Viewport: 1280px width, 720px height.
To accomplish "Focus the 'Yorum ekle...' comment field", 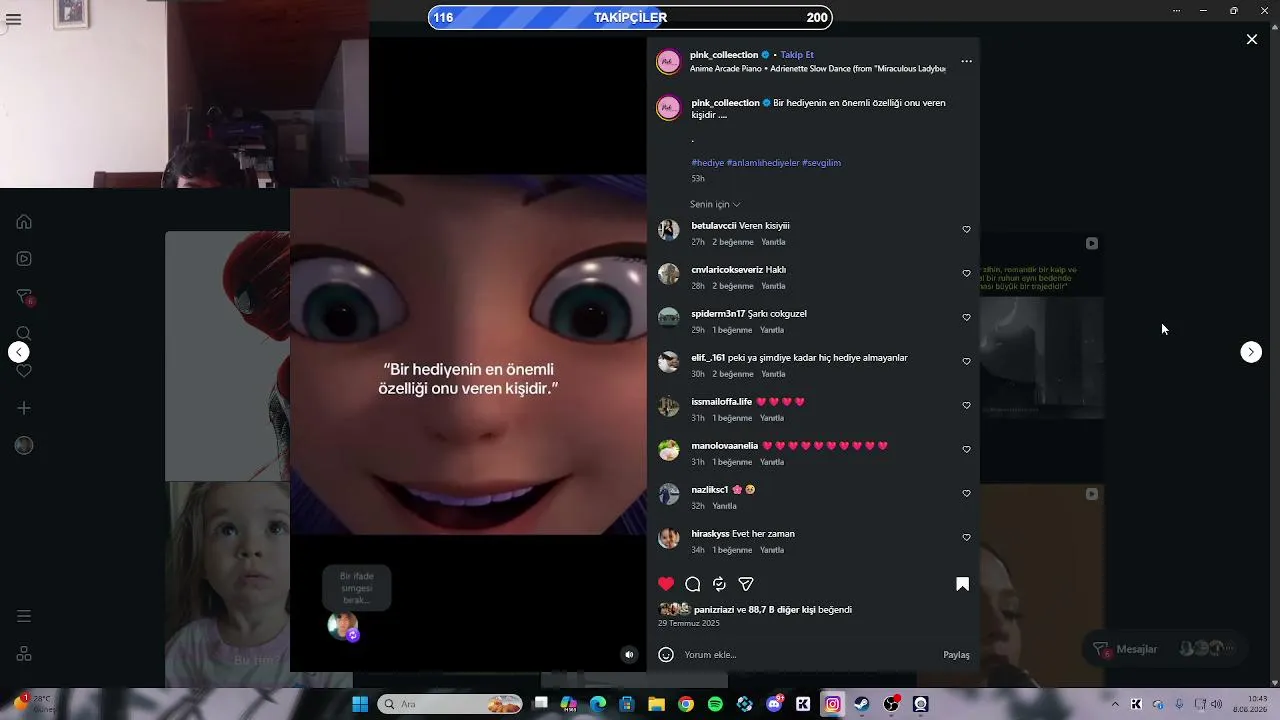I will (810, 655).
